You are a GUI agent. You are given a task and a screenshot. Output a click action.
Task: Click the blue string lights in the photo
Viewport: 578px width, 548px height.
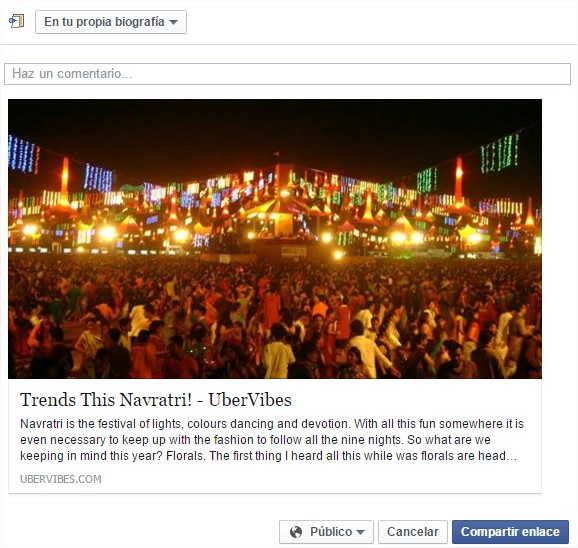click(x=23, y=154)
